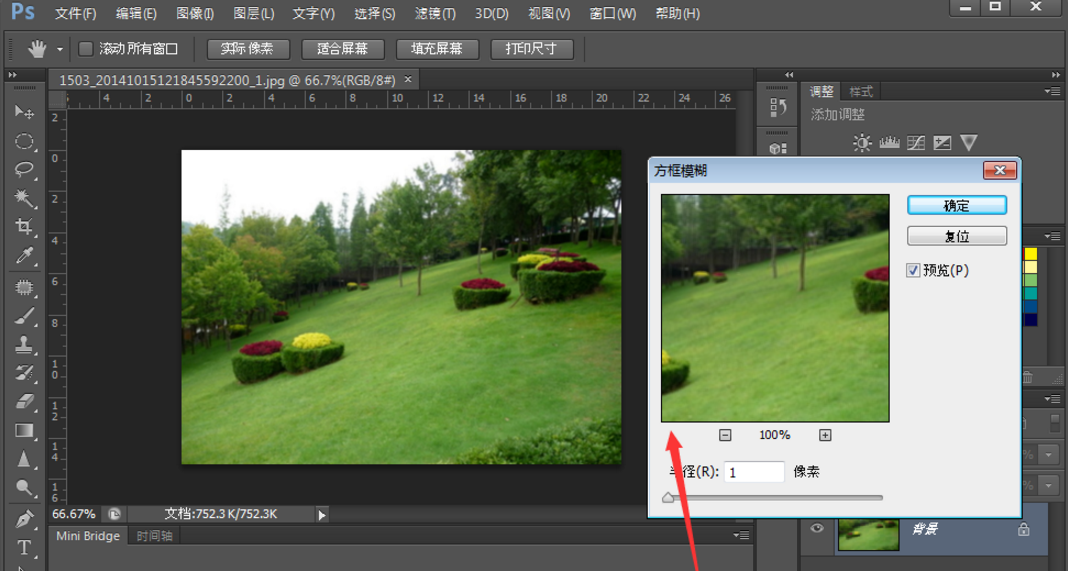Confirm the box blur with 确定
The width and height of the screenshot is (1068, 571).
click(956, 205)
